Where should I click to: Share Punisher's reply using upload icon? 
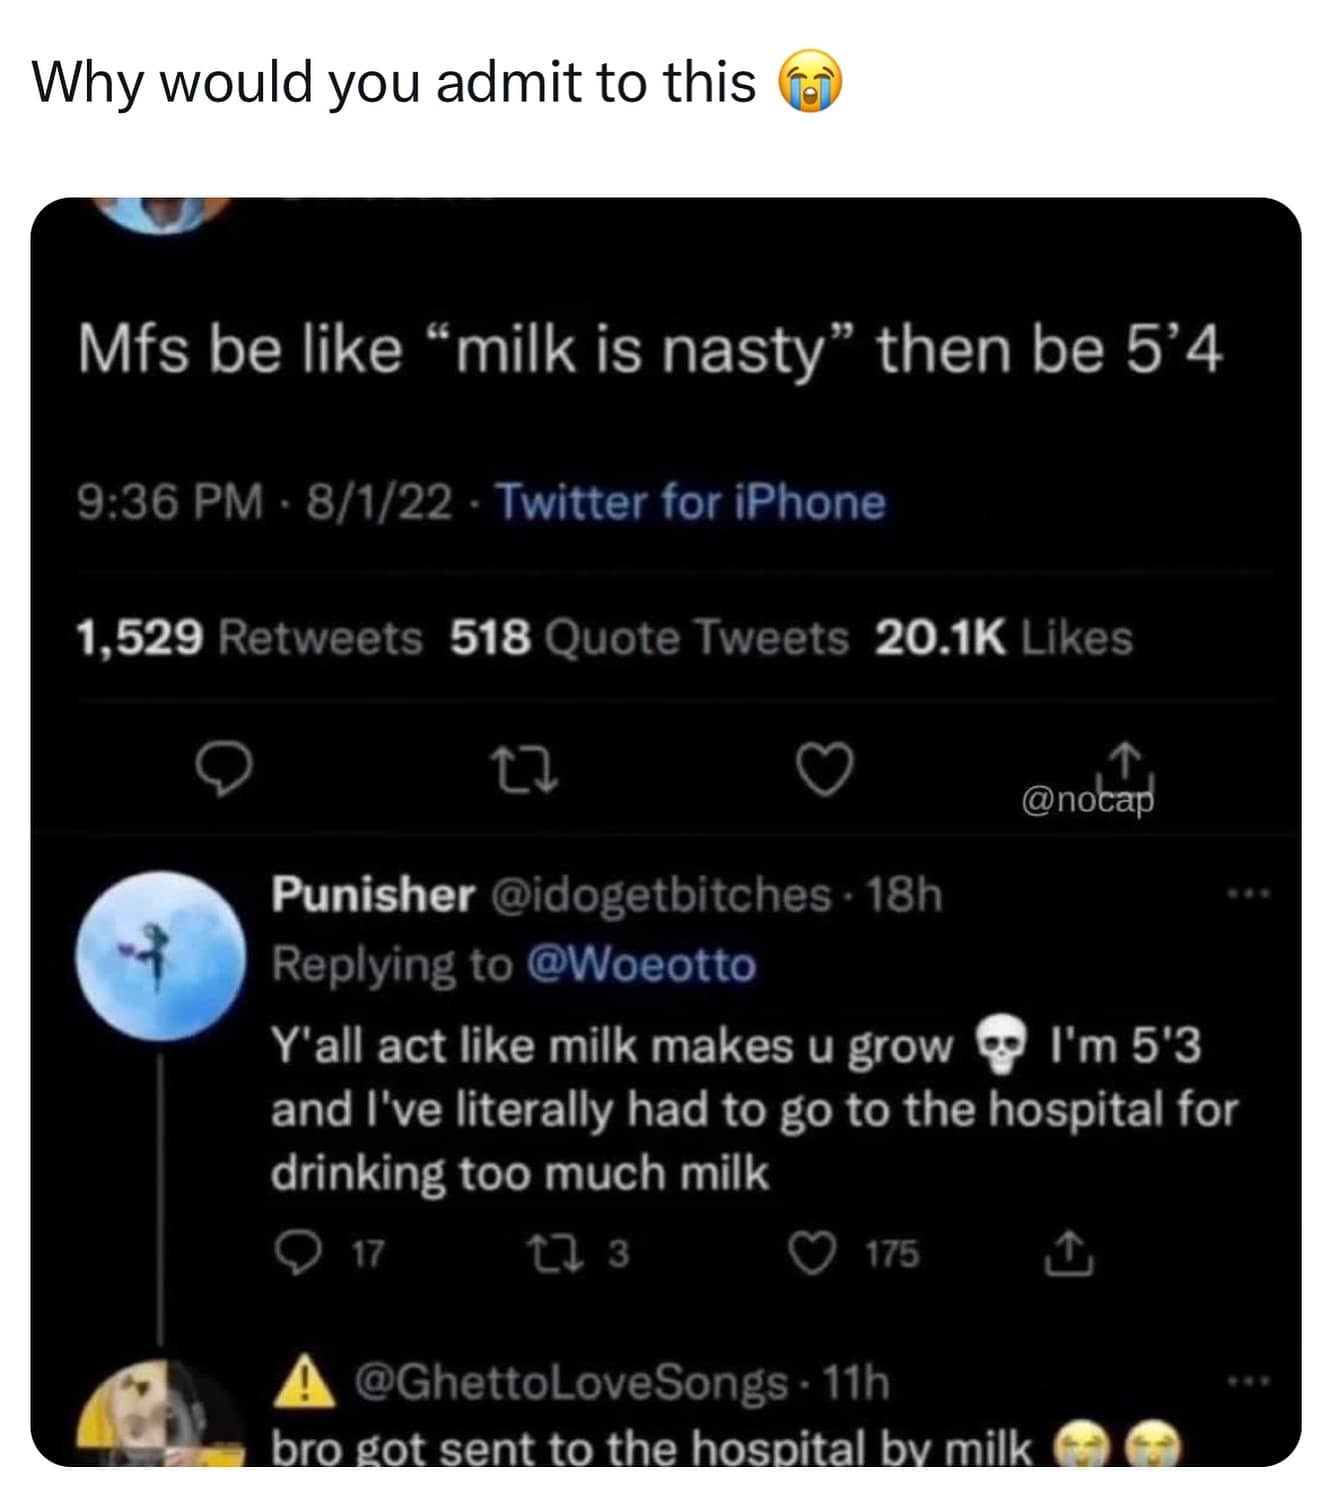tap(1068, 1254)
